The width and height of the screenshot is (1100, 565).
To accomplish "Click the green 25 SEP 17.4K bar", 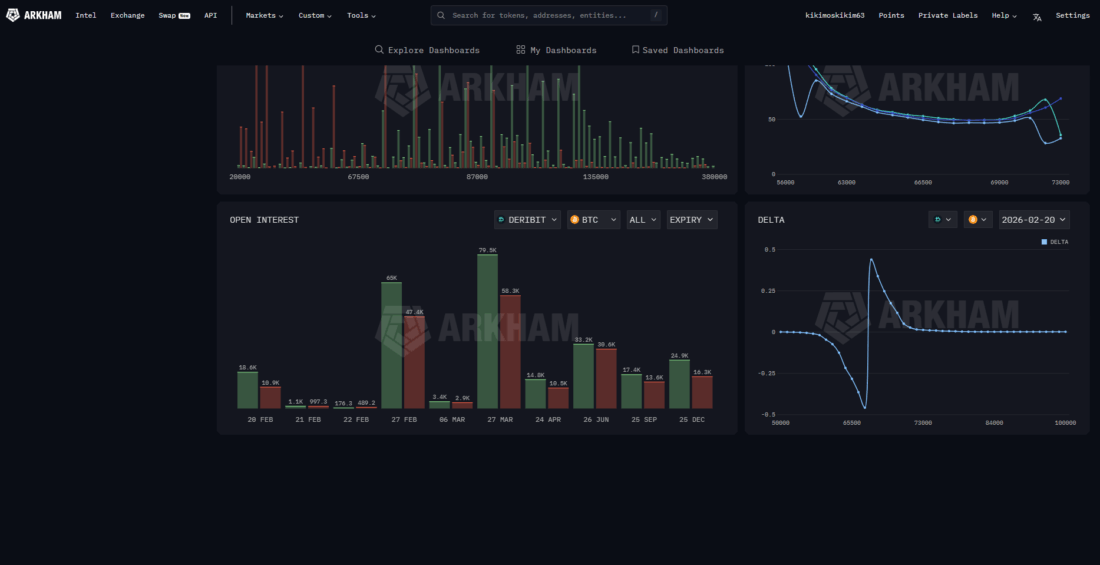I will click(631, 392).
